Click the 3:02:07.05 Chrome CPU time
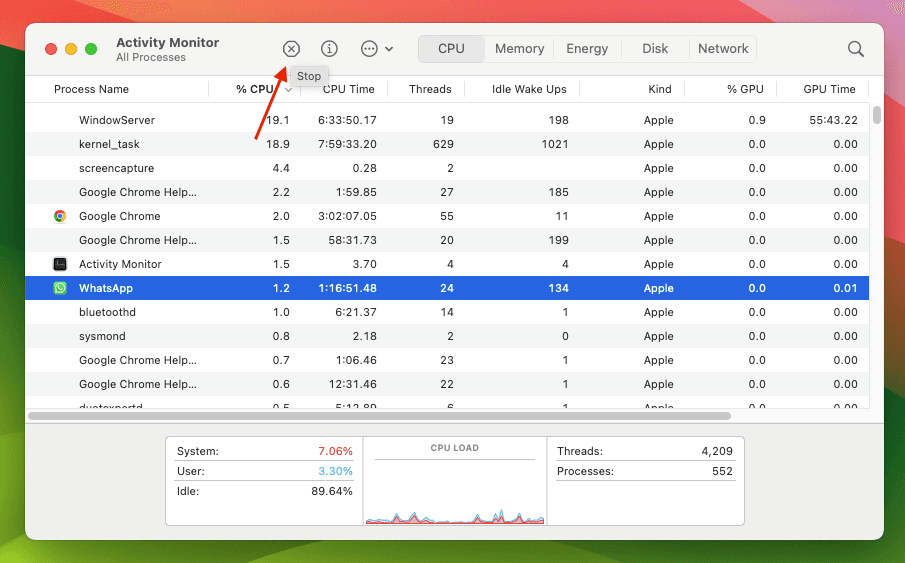The image size is (905, 563). (347, 216)
